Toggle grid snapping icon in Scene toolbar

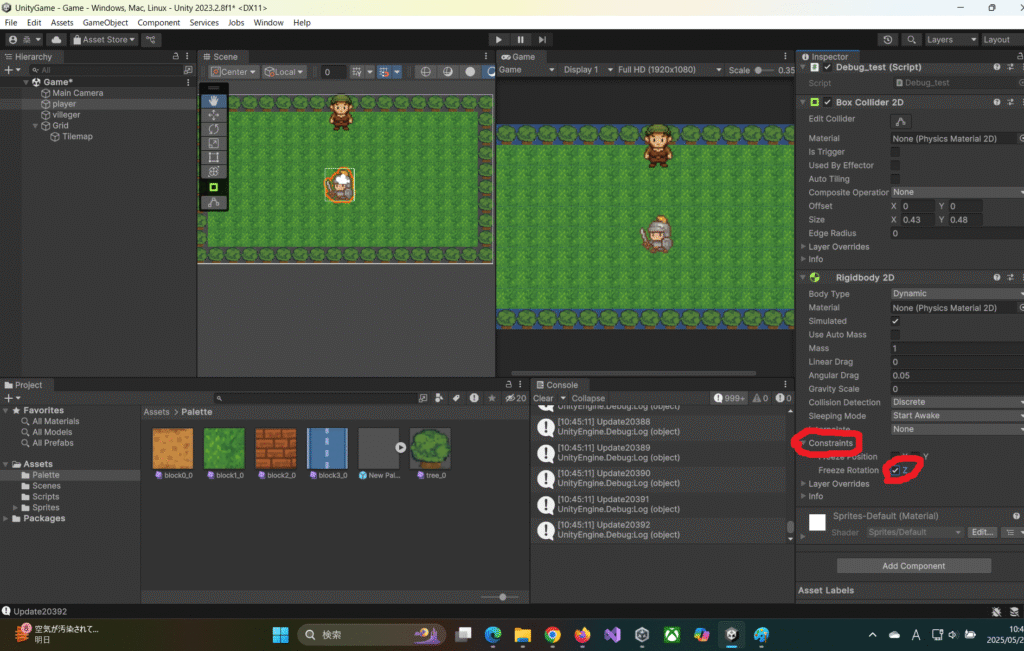point(384,72)
